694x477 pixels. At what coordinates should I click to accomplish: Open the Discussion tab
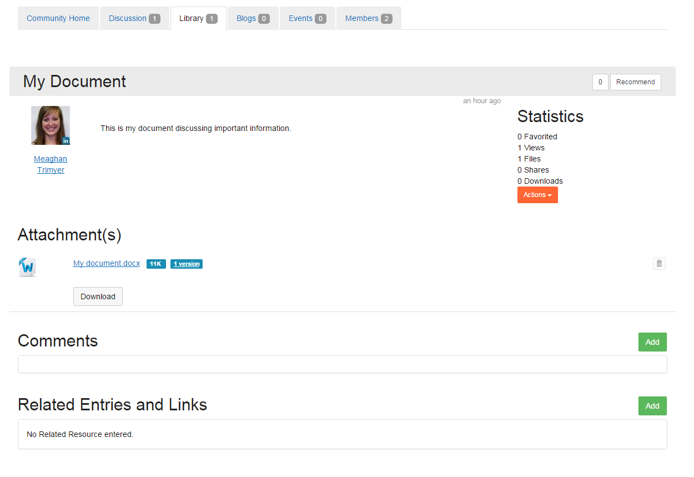[134, 18]
